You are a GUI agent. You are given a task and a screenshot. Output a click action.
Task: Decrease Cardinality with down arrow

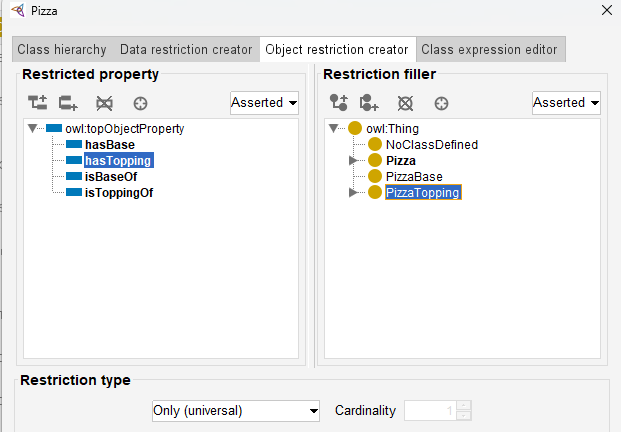coord(463,416)
